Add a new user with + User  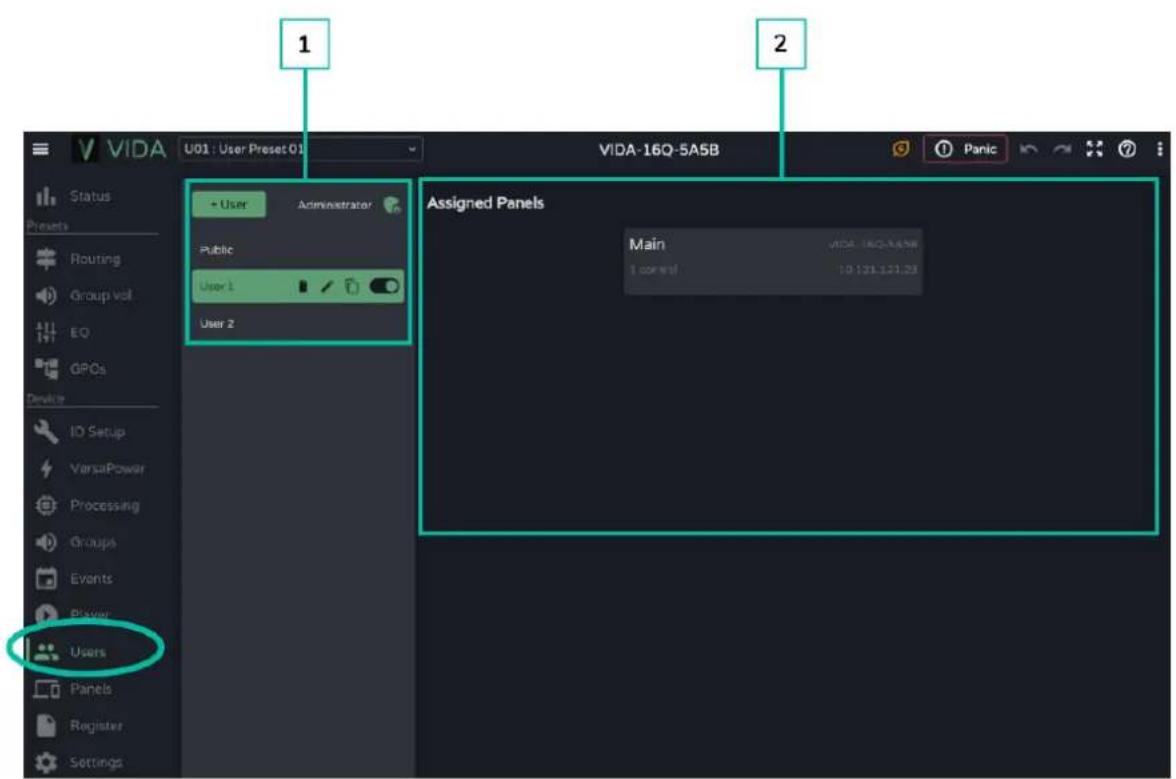(x=229, y=204)
